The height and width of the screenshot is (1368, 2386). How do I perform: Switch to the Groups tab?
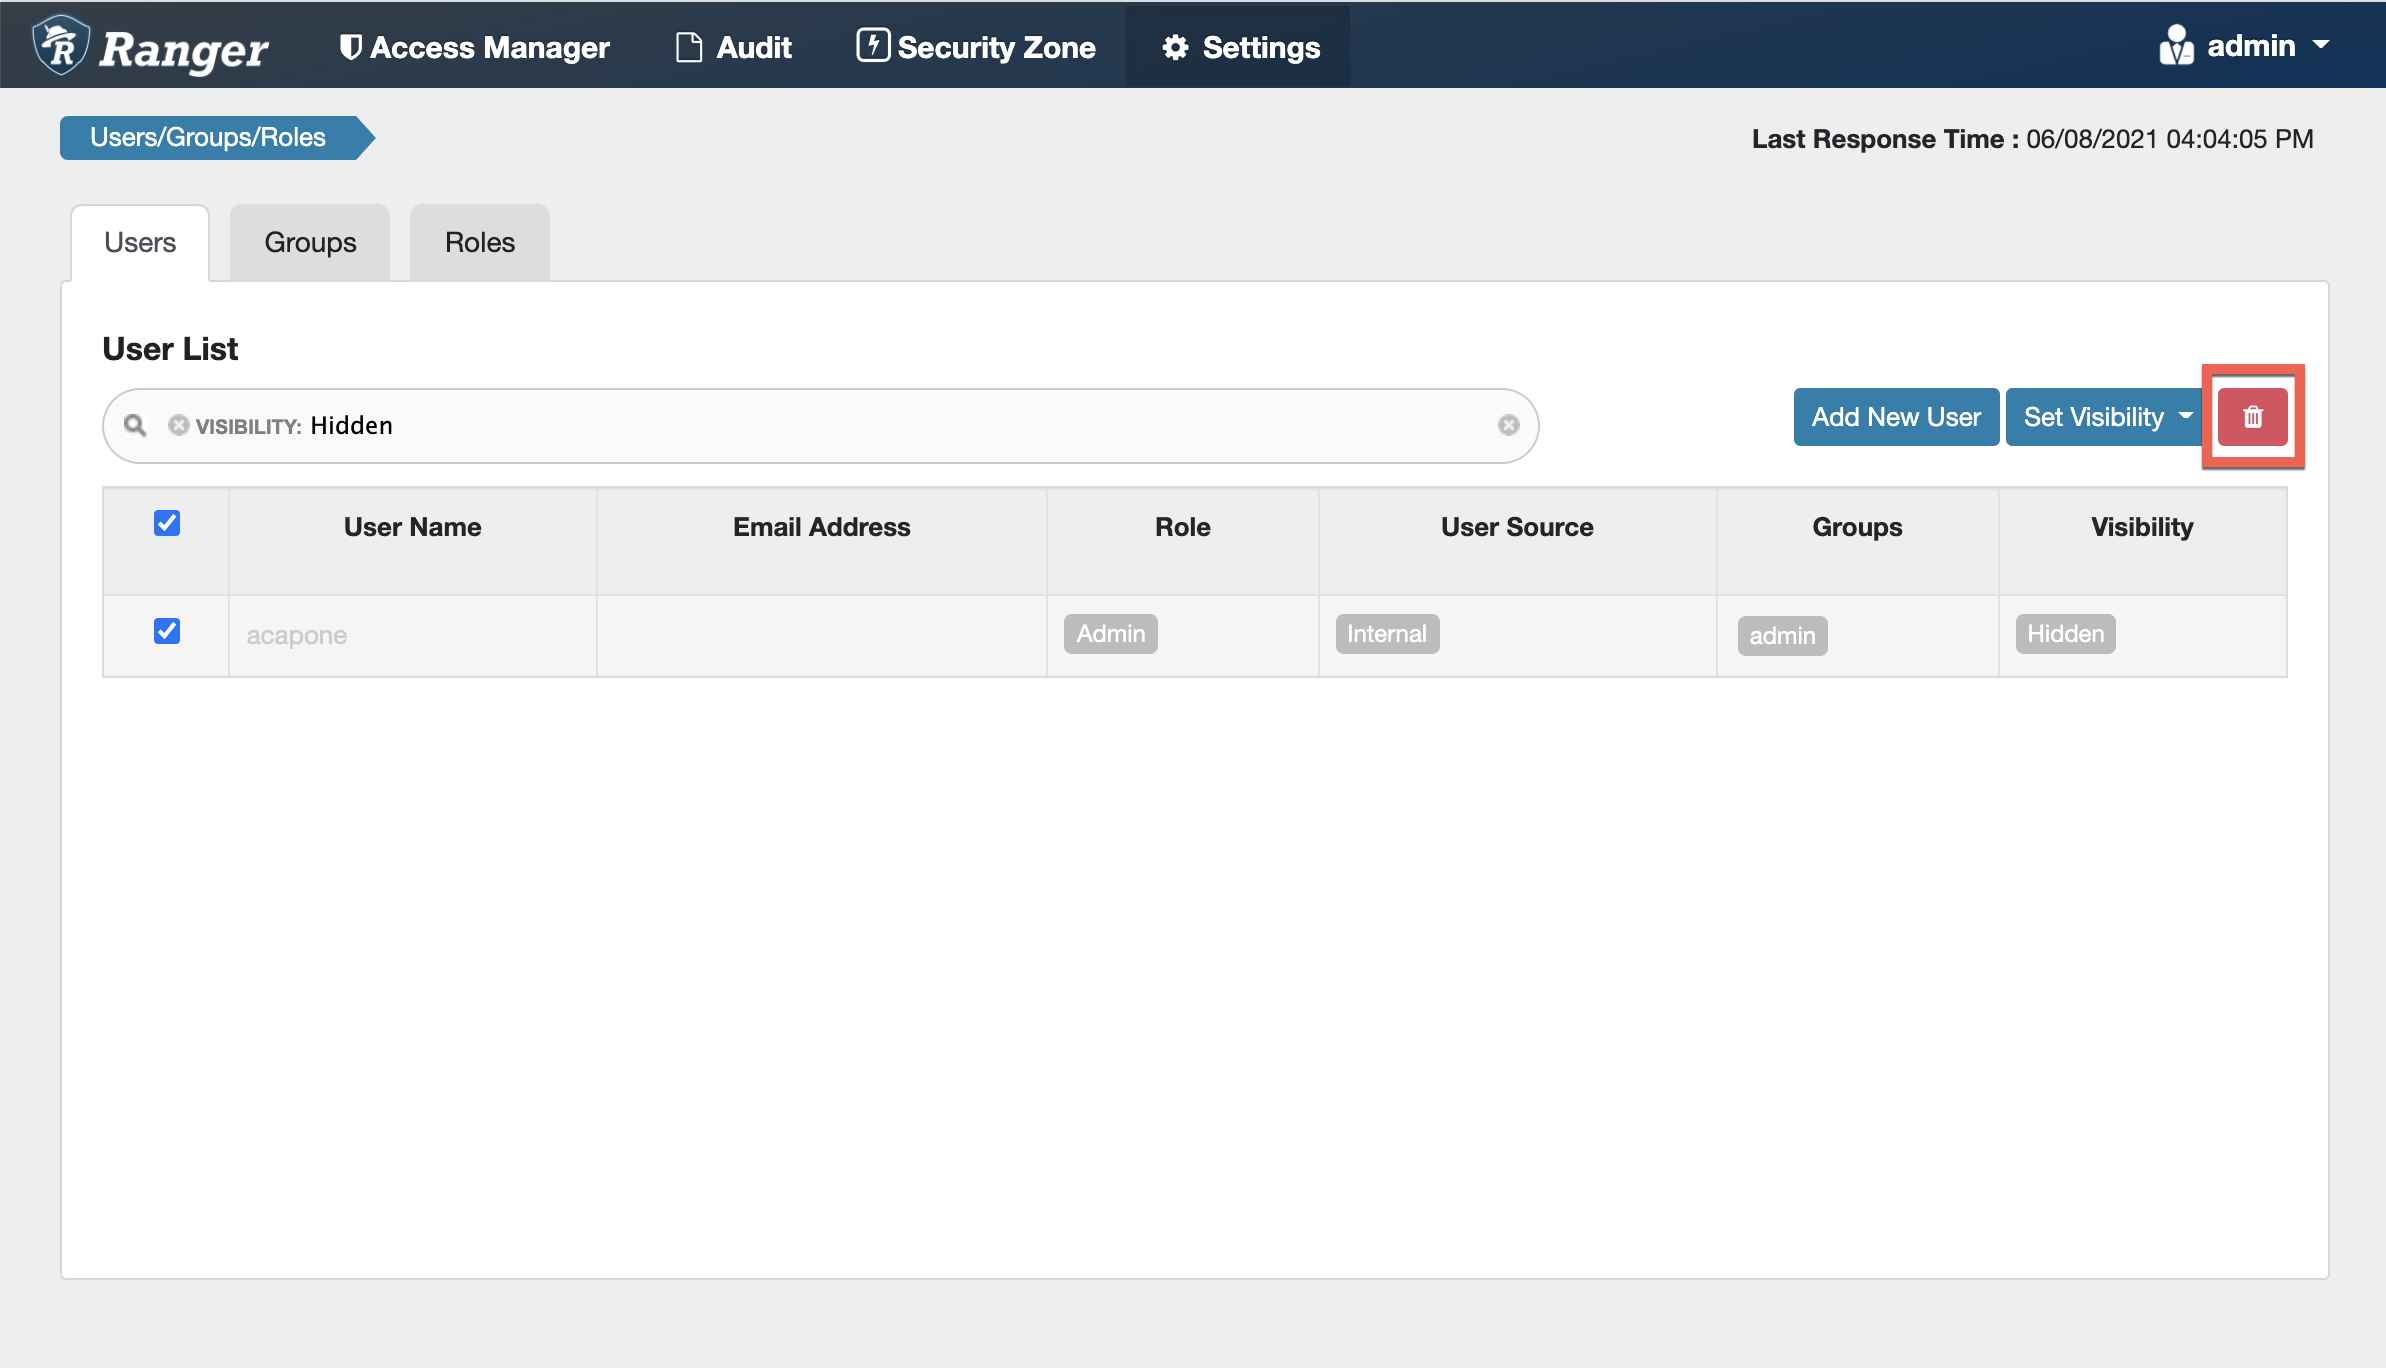coord(310,243)
